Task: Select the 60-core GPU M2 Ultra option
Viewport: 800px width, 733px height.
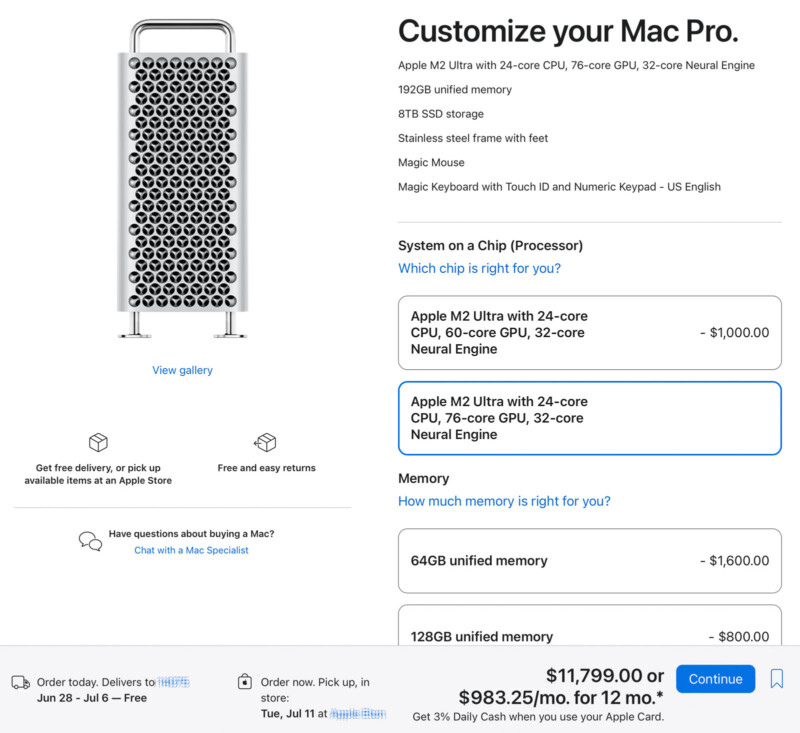Action: coord(589,333)
